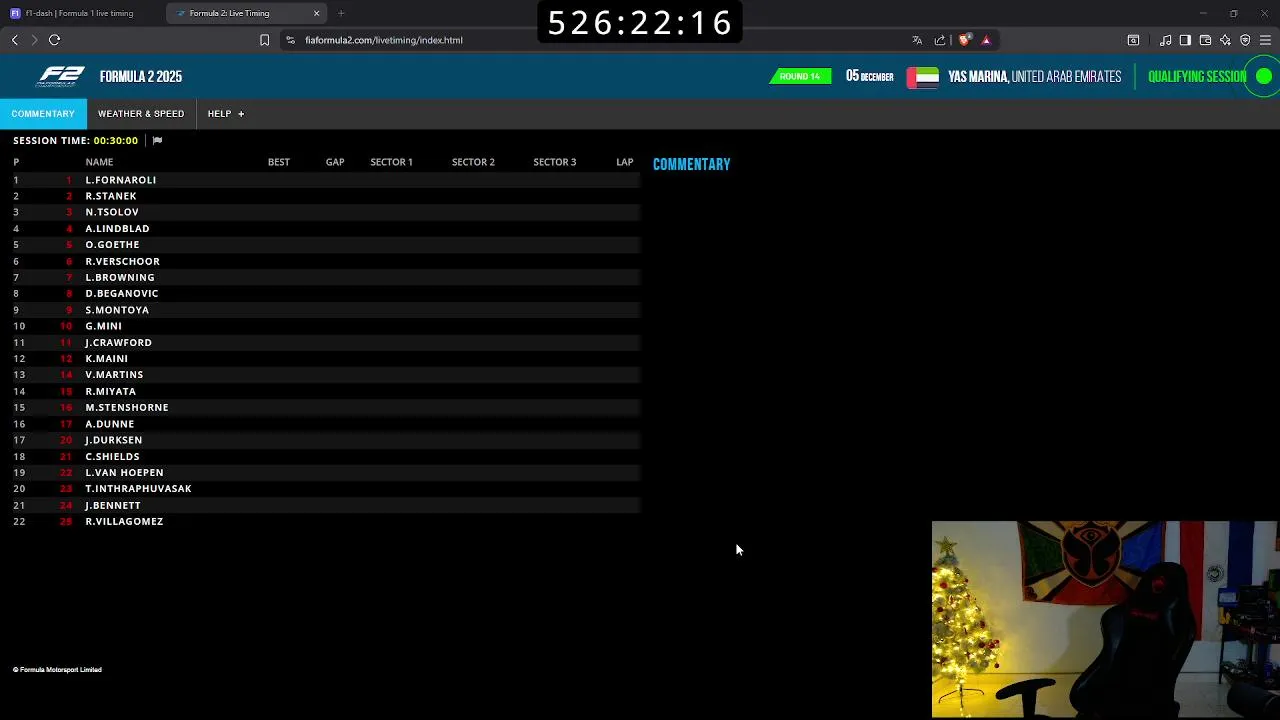
Task: Open the media playlist music icon
Action: point(1165,40)
